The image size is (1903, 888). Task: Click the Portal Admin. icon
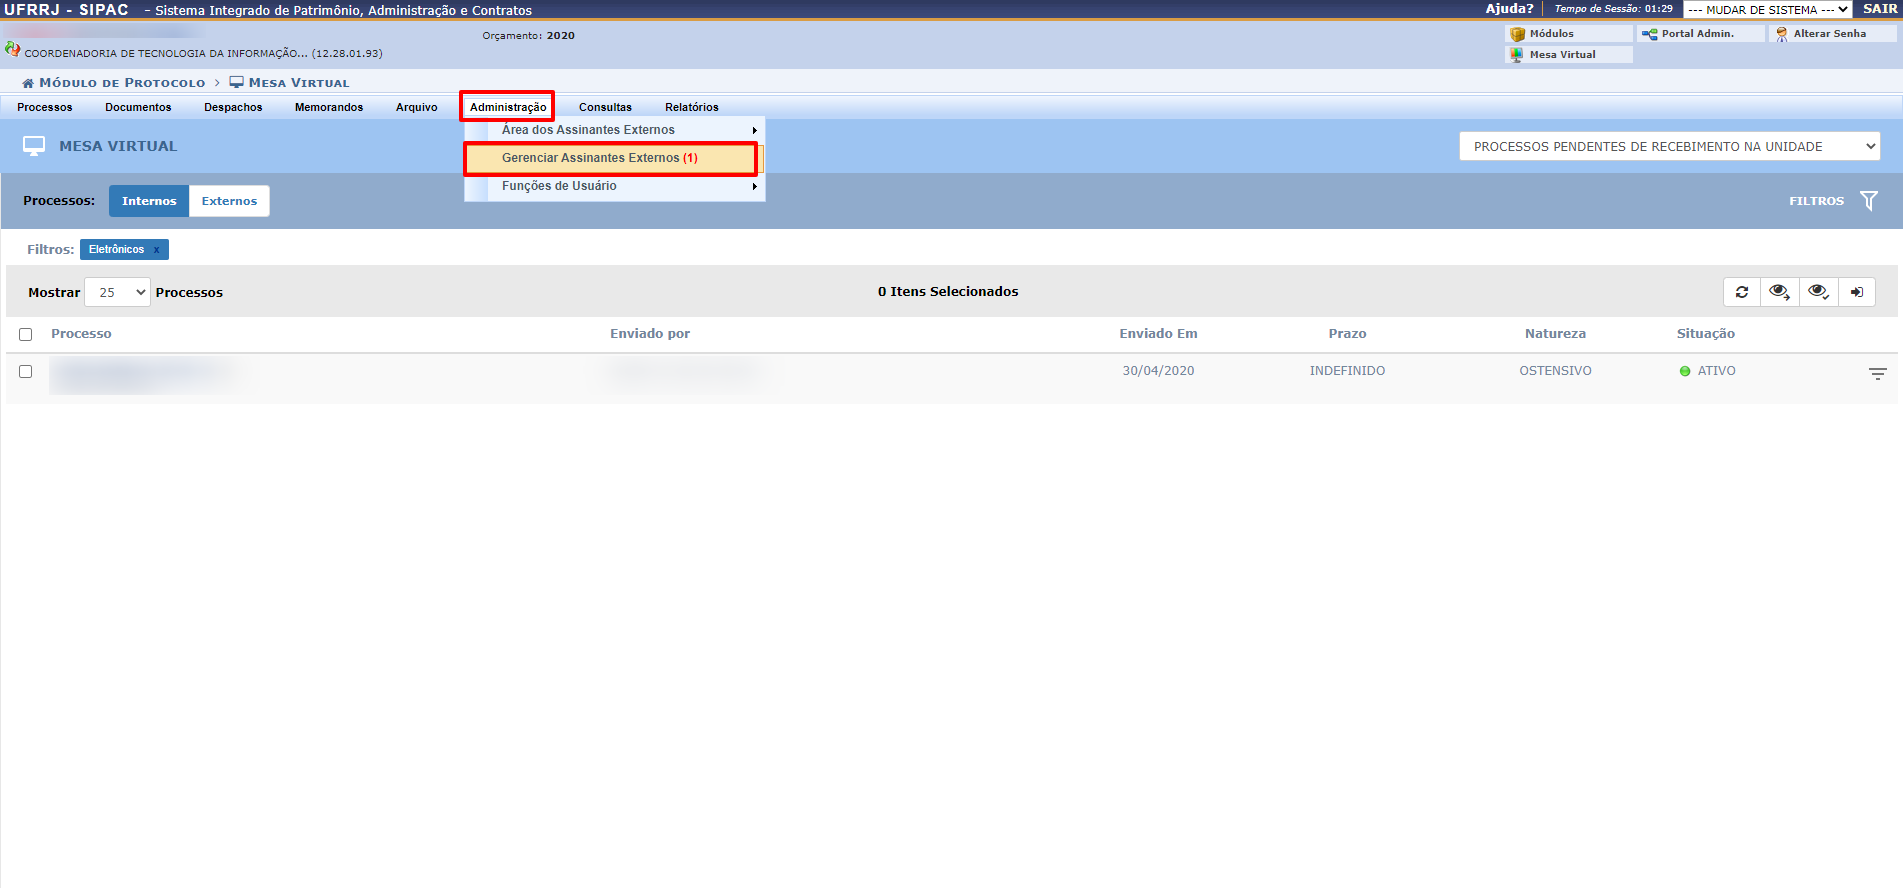point(1650,34)
